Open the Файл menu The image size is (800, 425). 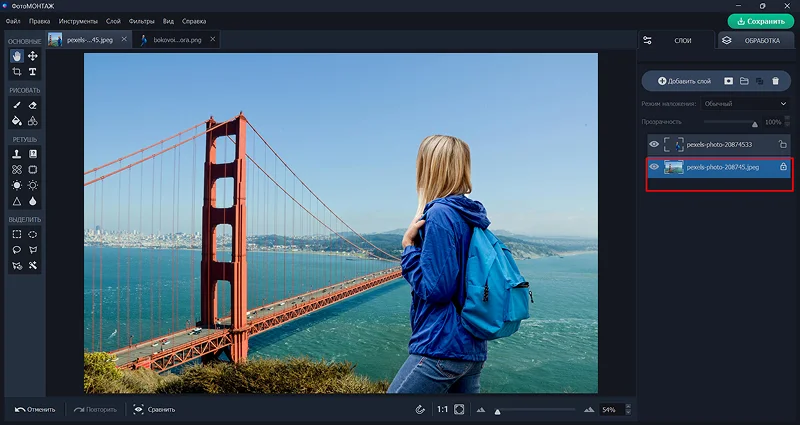[13, 21]
